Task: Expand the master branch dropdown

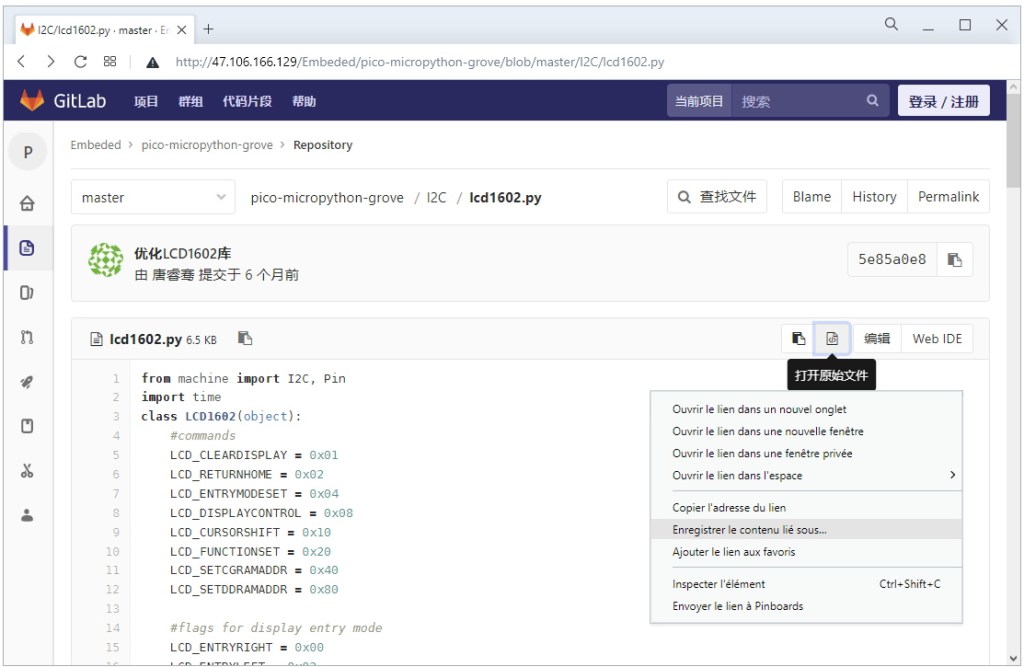Action: point(153,198)
